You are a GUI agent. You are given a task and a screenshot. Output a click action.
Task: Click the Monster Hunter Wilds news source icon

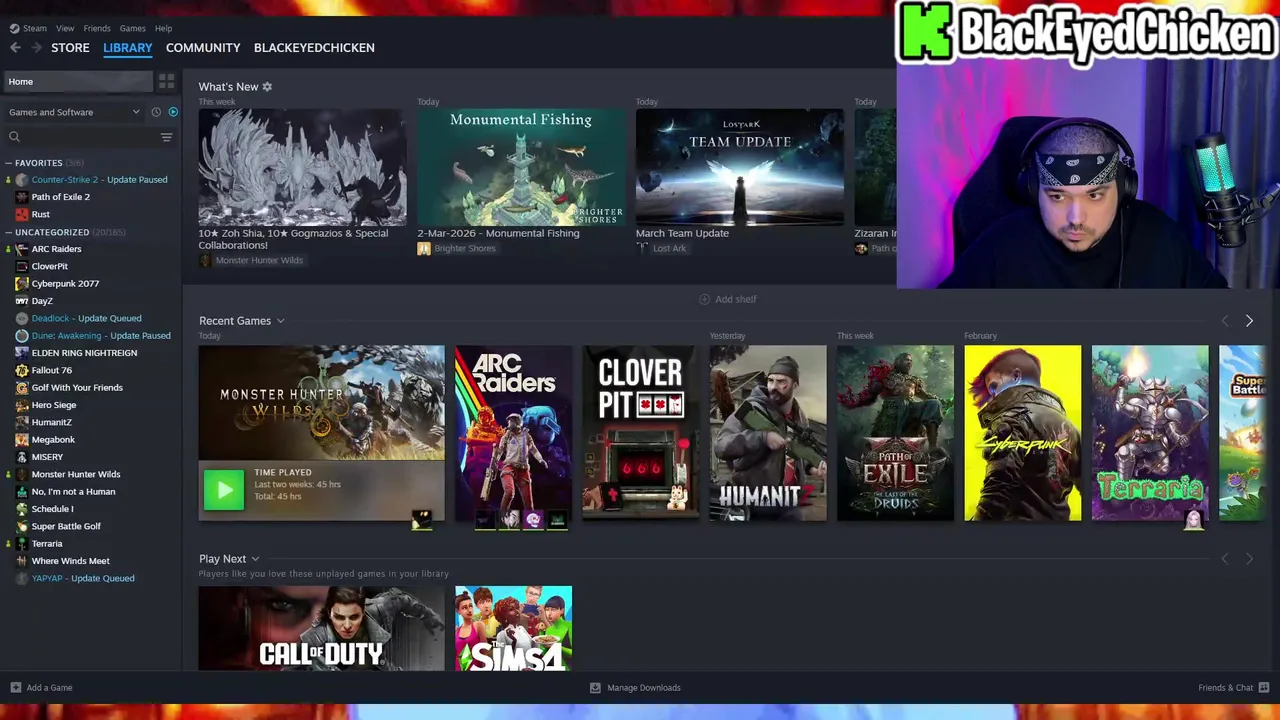(x=205, y=261)
